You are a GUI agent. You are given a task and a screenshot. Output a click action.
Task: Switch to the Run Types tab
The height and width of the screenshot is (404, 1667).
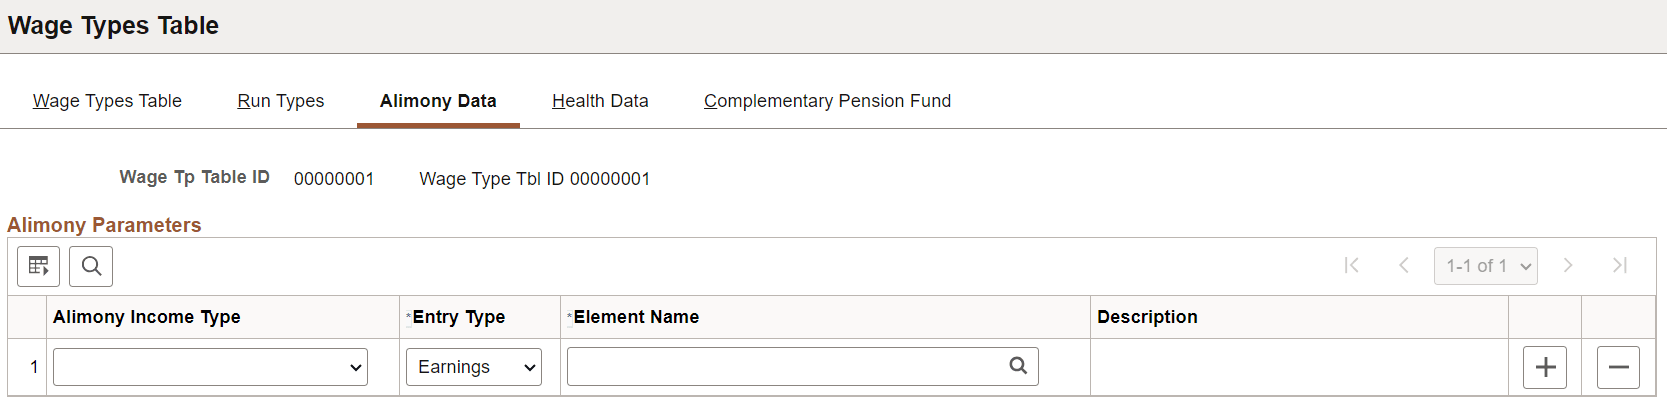tap(281, 101)
